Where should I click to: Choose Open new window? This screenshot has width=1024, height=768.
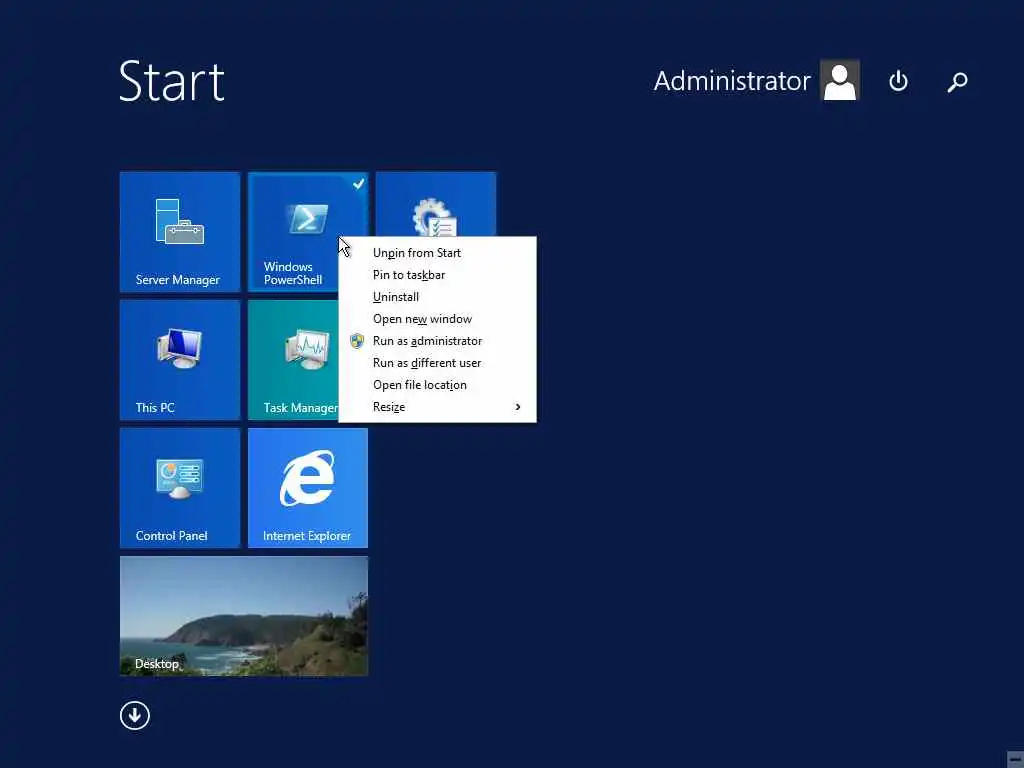(x=438, y=319)
